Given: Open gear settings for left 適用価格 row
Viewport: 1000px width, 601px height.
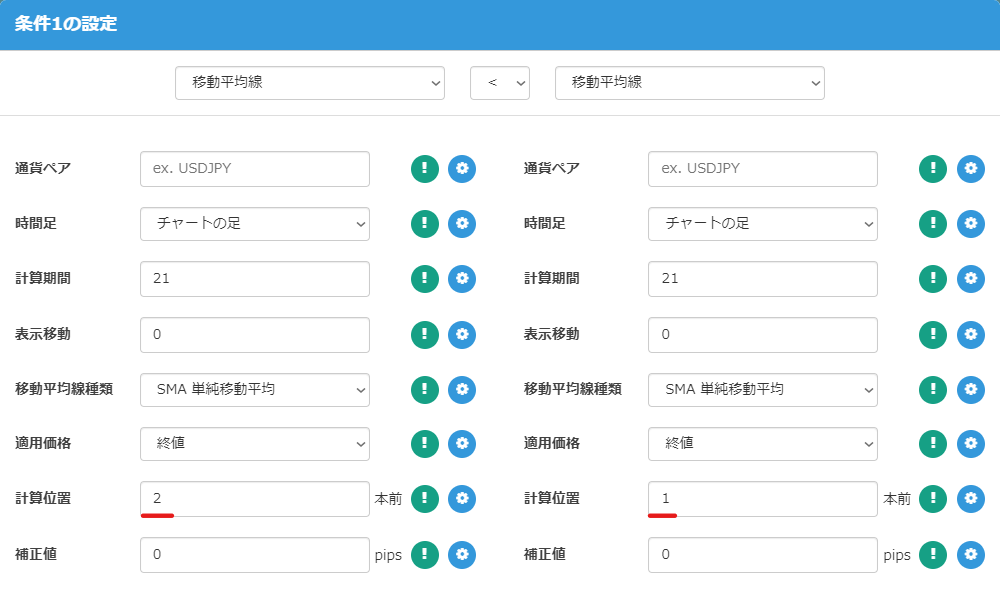Looking at the screenshot, I should coord(462,444).
